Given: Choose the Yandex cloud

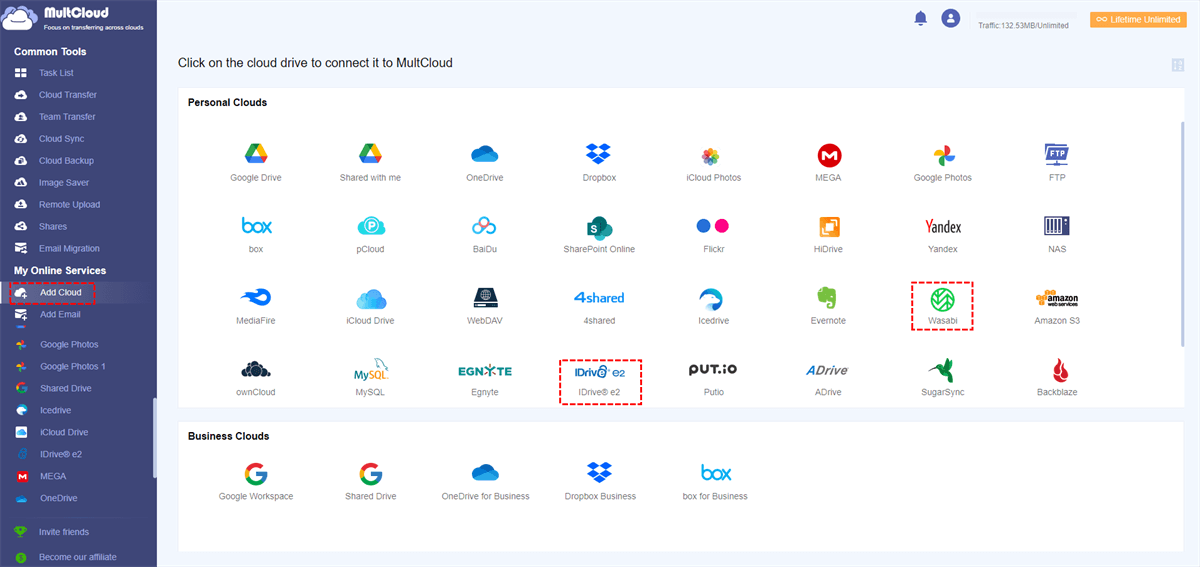Looking at the screenshot, I should [942, 235].
